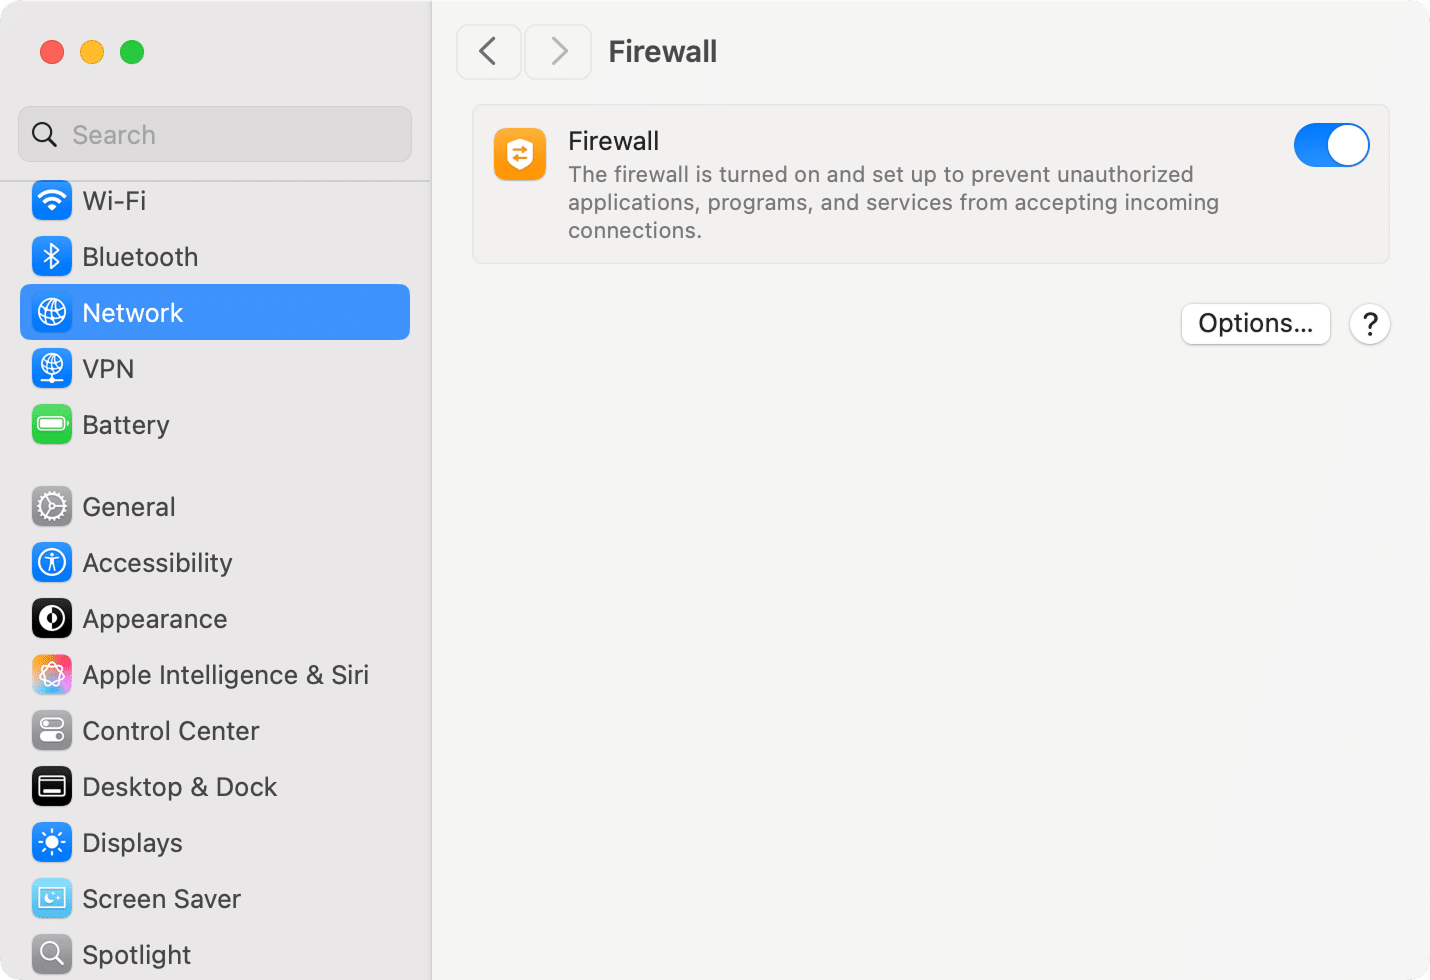
Task: Click inside the Search field
Action: pos(214,134)
